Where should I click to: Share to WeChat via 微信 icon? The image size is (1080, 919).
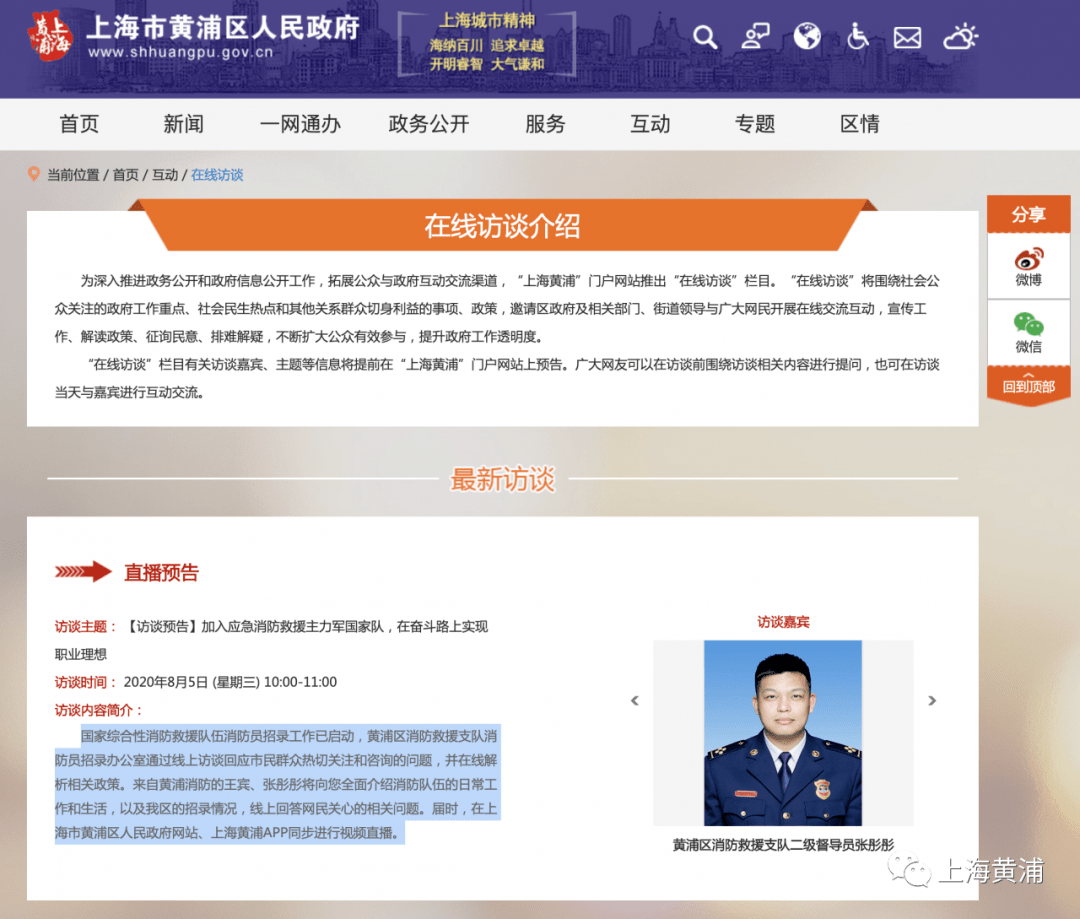(1028, 333)
